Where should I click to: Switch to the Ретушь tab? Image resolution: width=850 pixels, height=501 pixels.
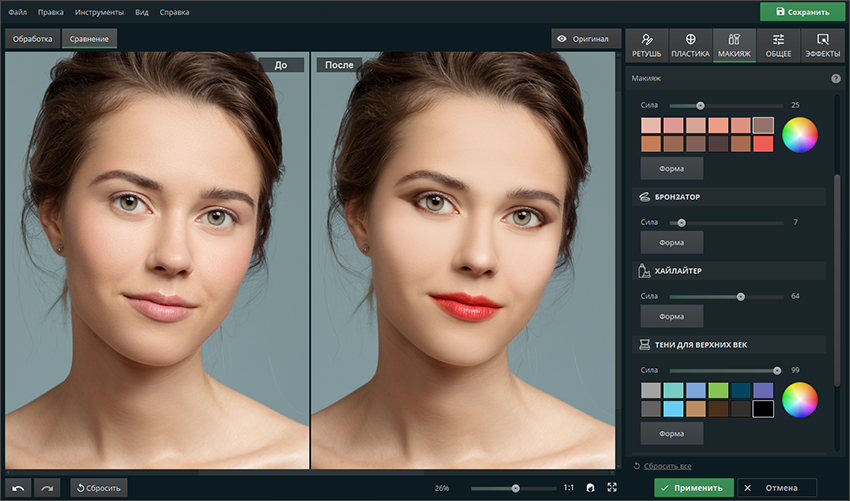coord(647,46)
